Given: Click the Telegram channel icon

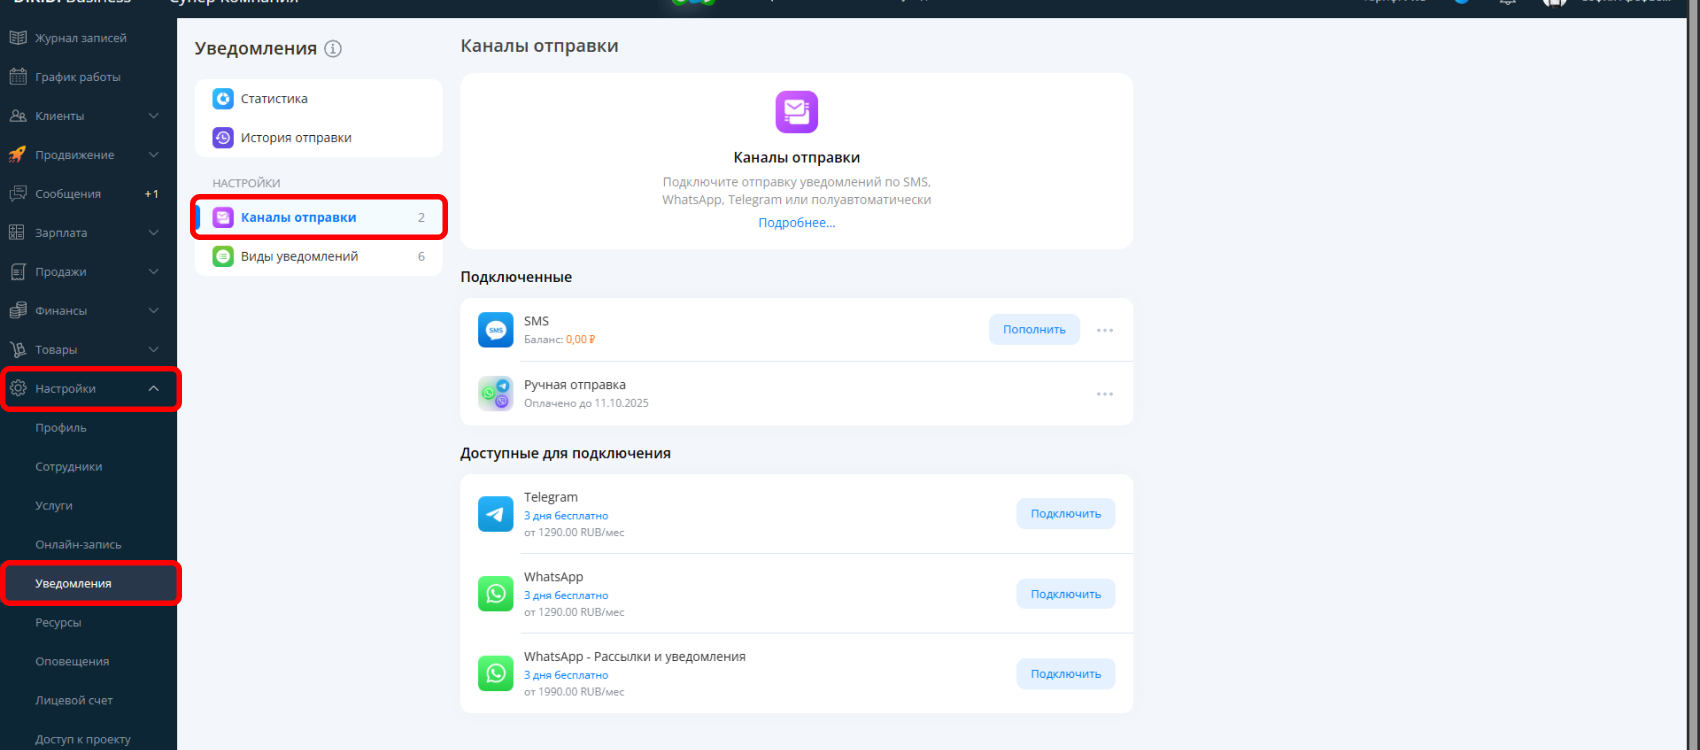Looking at the screenshot, I should (496, 514).
